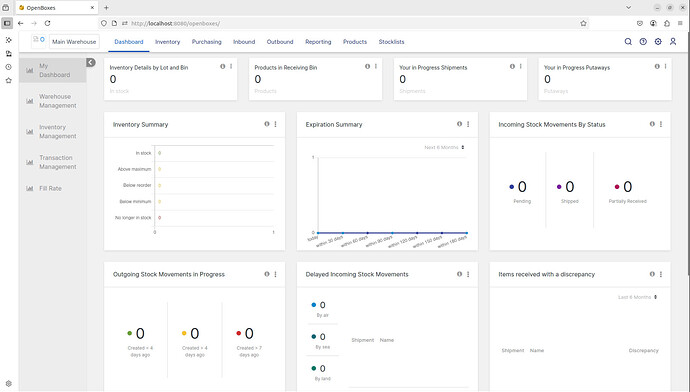
Task: Open the global search magnifier icon
Action: pyautogui.click(x=628, y=41)
